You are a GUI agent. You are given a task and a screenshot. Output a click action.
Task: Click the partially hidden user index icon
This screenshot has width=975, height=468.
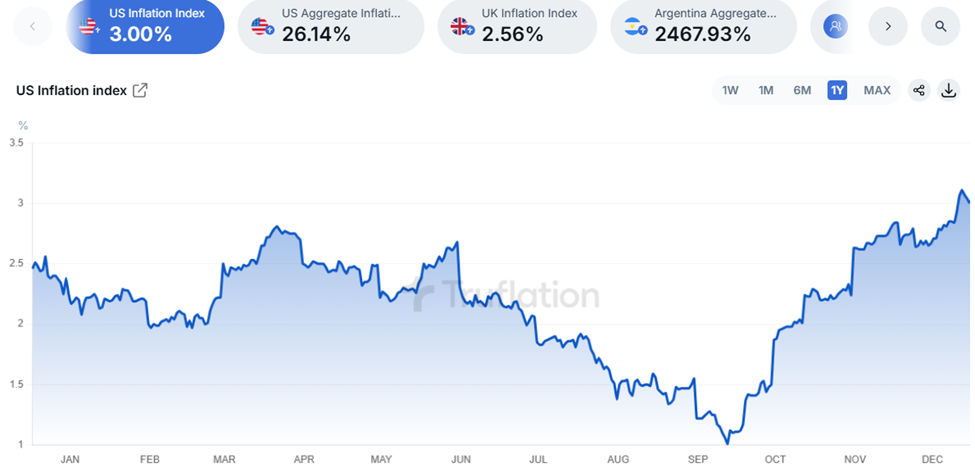pos(834,26)
